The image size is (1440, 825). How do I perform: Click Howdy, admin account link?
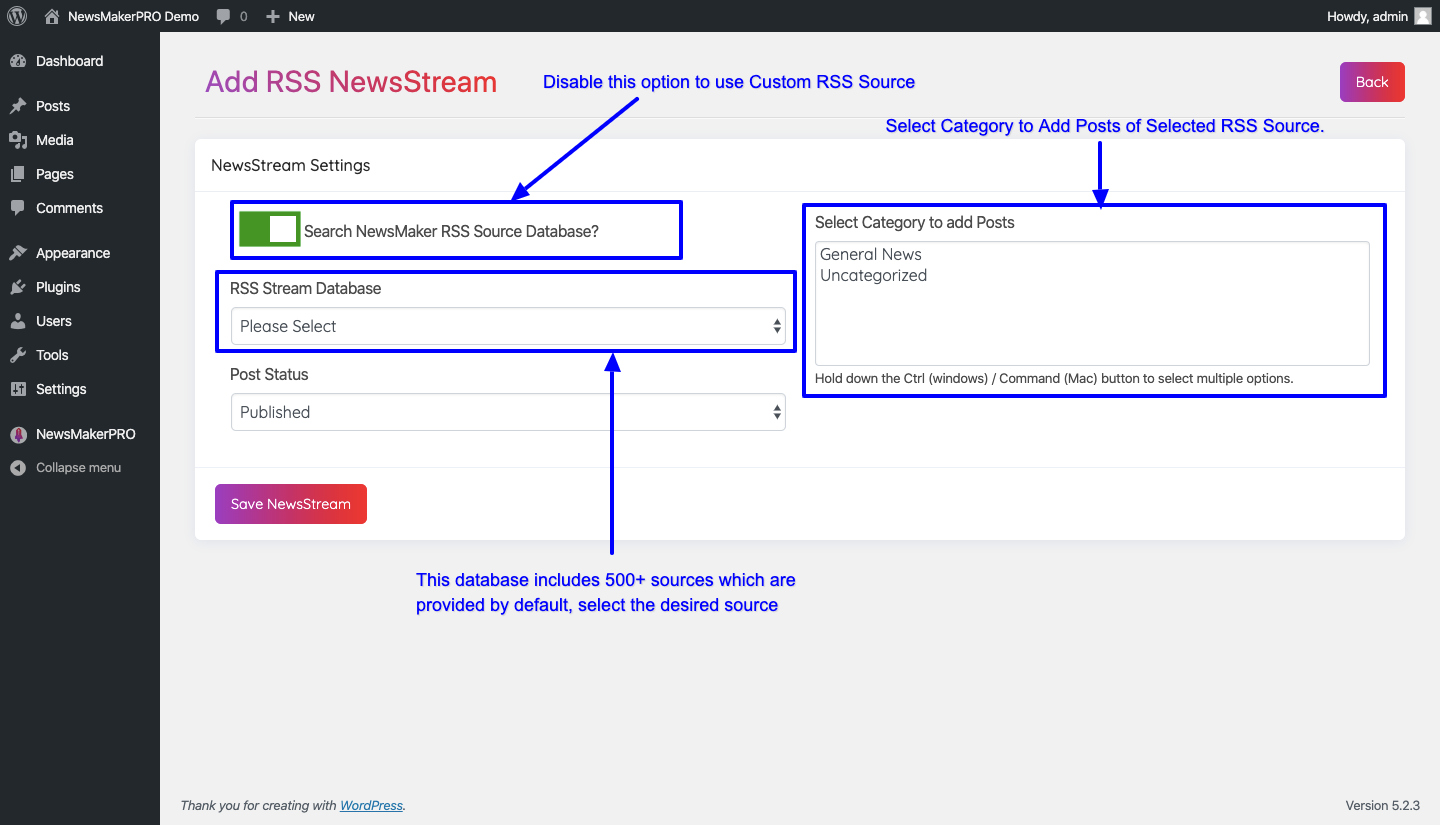pyautogui.click(x=1367, y=16)
